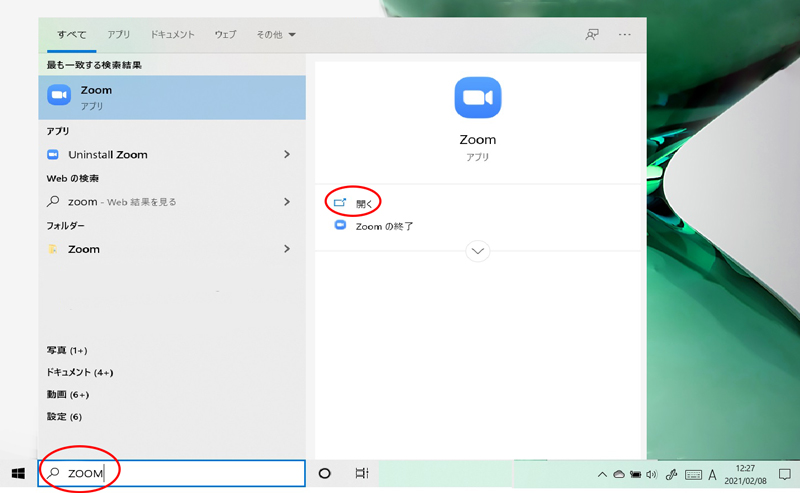800x493 pixels.
Task: Click the Windows Start button
Action: pyautogui.click(x=18, y=474)
